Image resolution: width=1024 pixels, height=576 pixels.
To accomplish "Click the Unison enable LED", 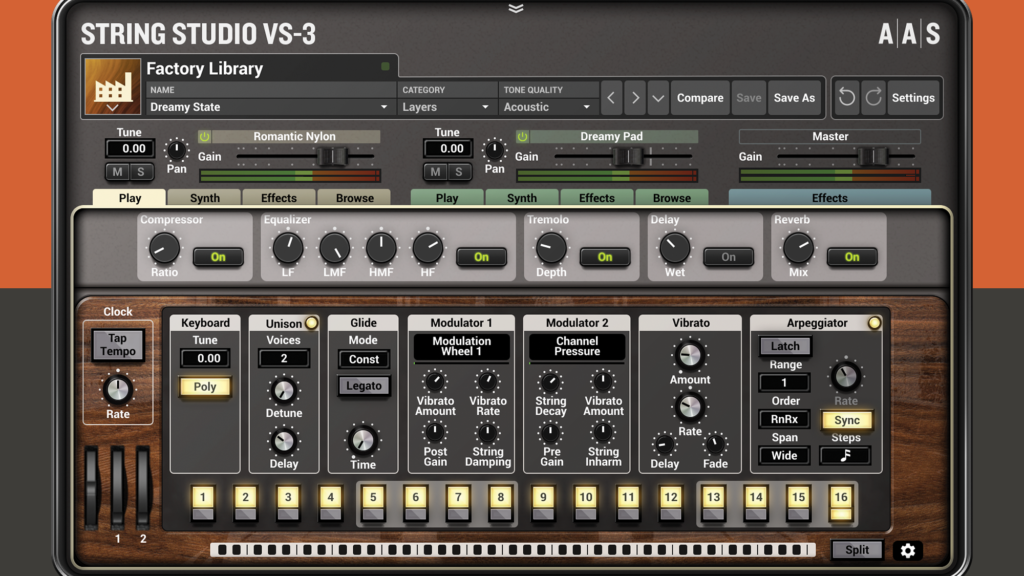I will 312,323.
